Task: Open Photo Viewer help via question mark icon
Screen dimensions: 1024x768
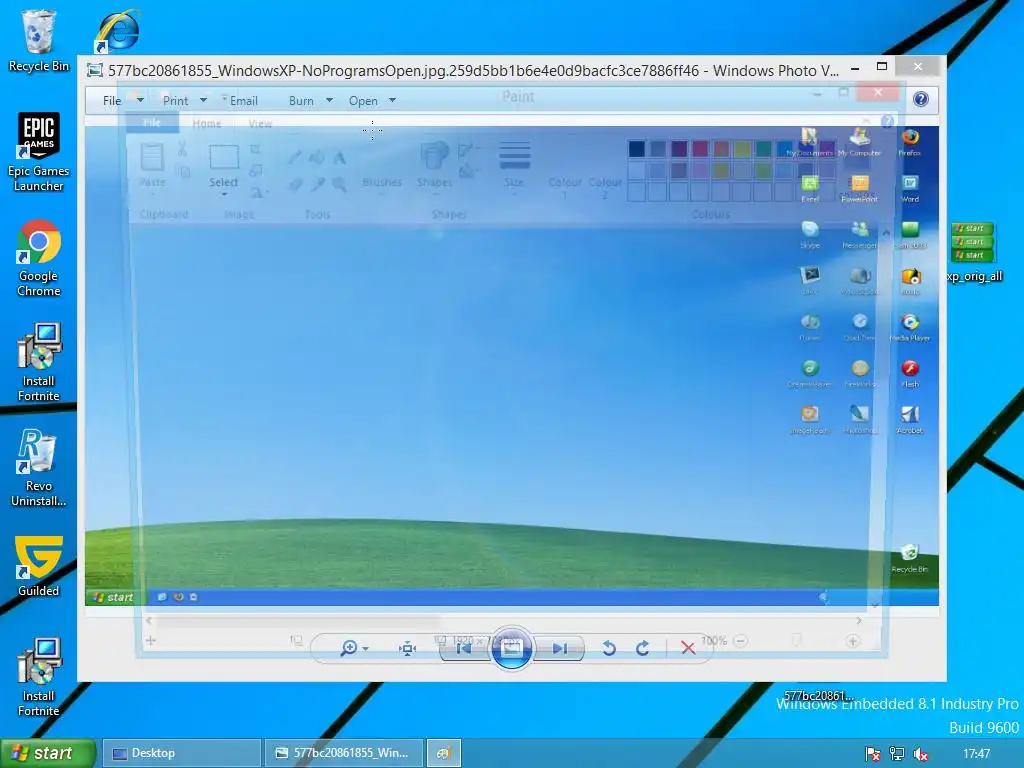Action: pyautogui.click(x=921, y=99)
